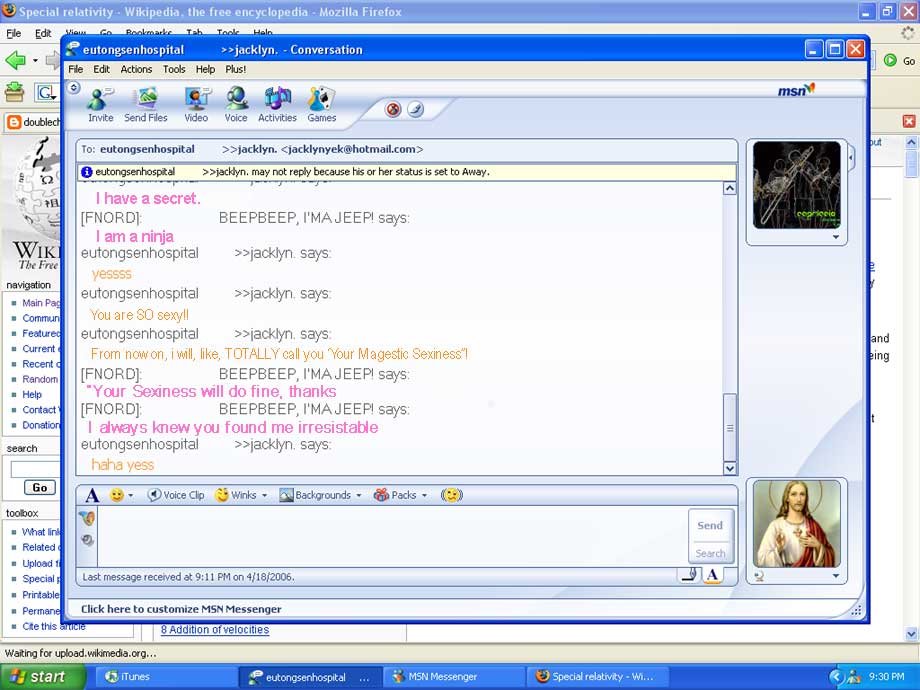Click the MSN butterfly icon beside input

(87, 518)
